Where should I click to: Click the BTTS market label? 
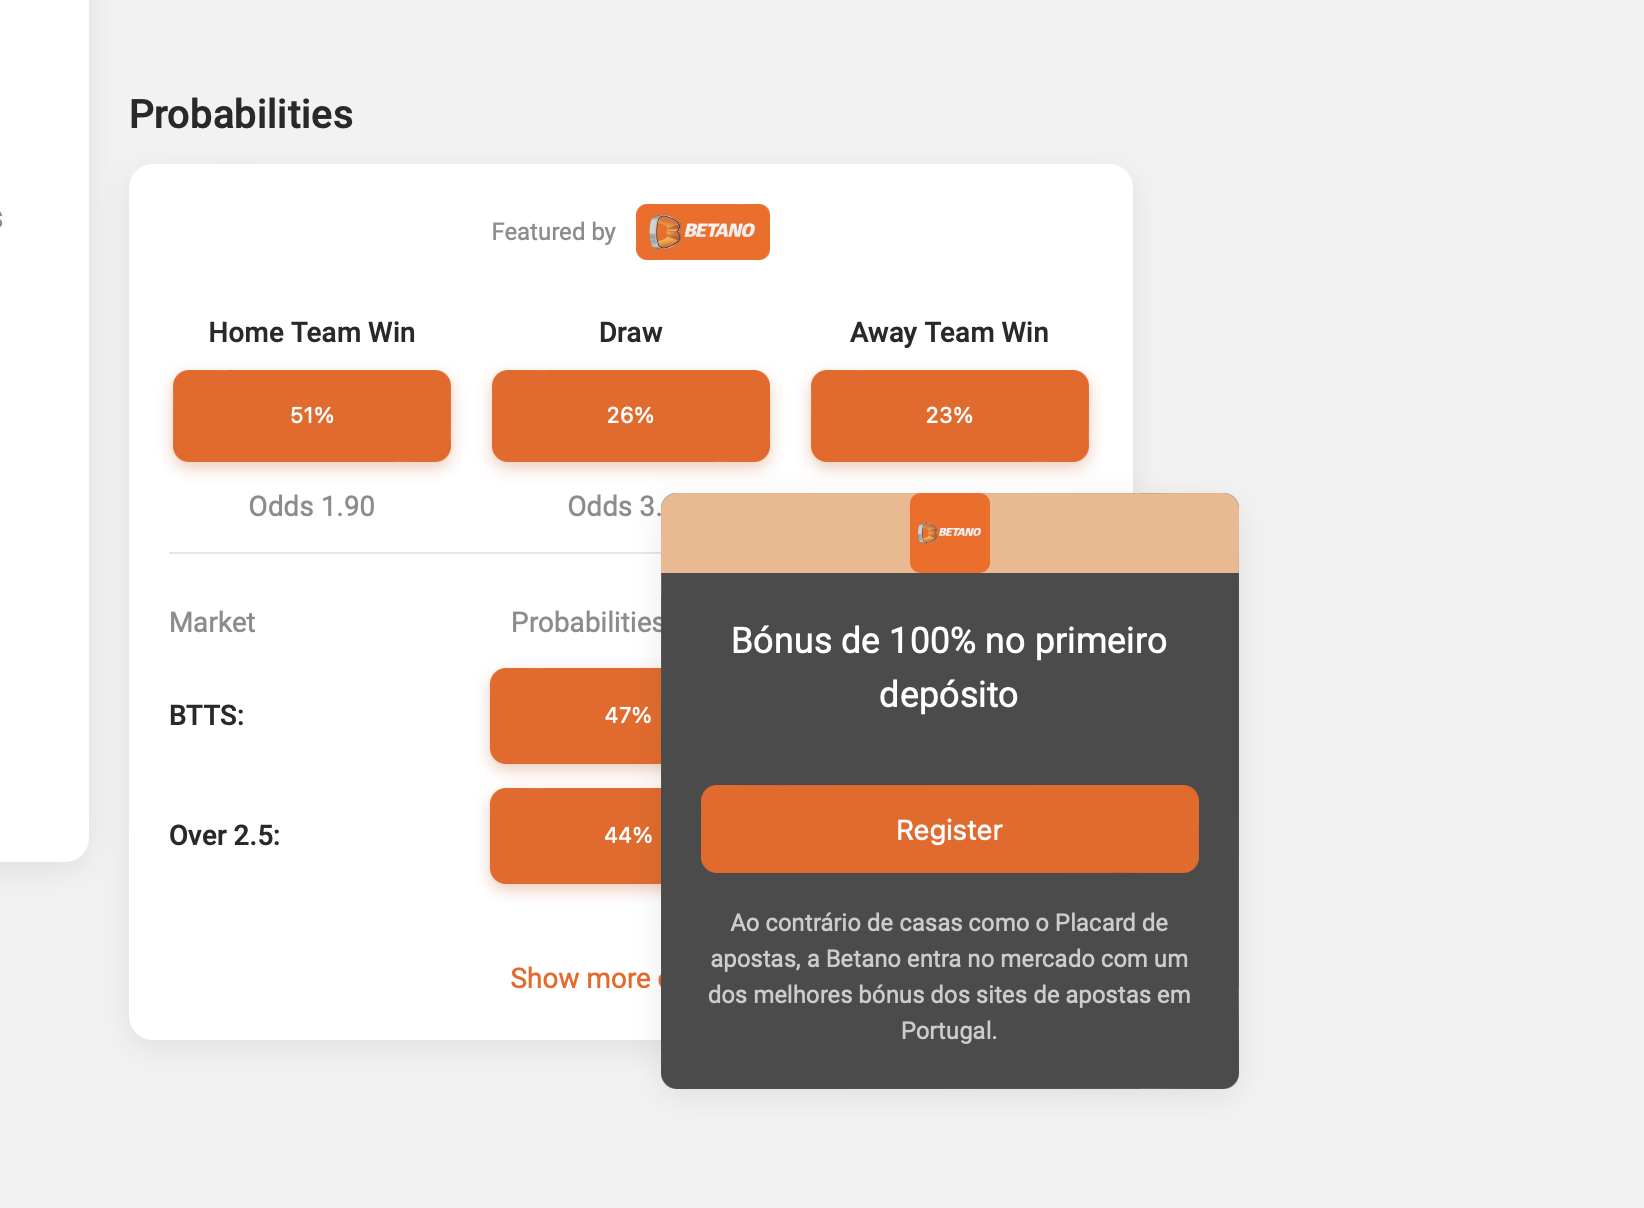coord(206,715)
